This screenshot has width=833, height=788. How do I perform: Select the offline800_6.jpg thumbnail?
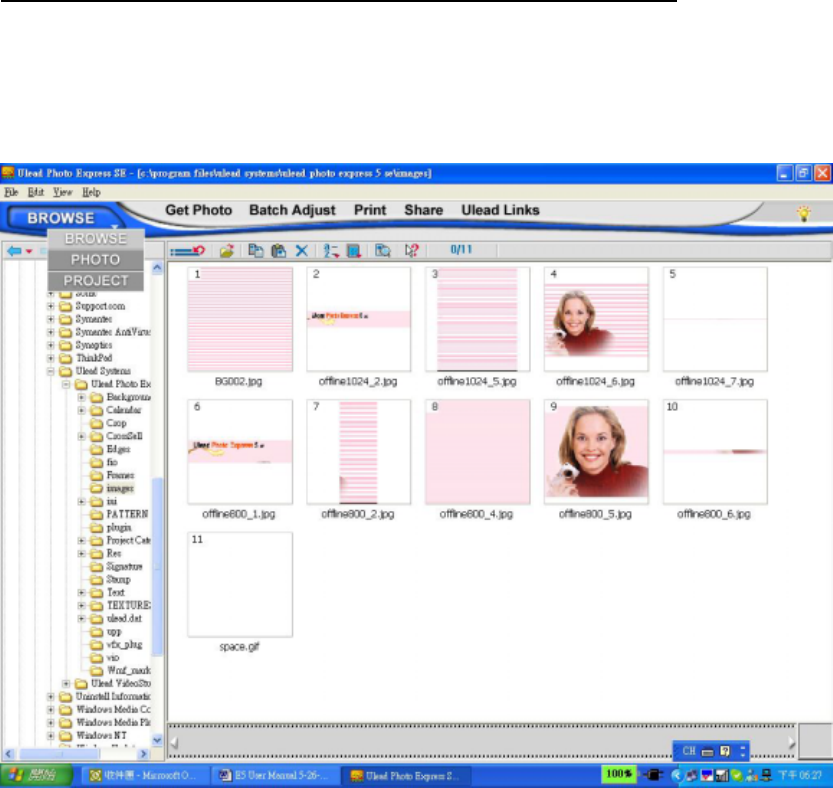[x=715, y=452]
